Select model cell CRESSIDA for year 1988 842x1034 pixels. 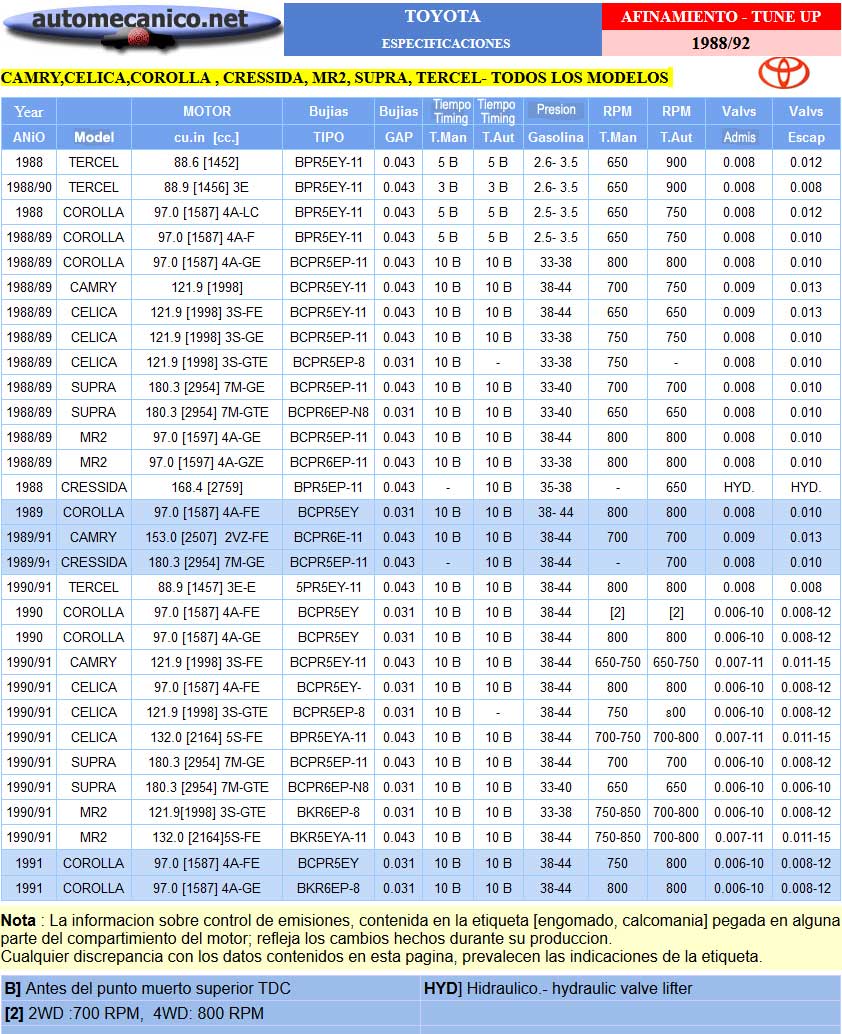coord(94,487)
